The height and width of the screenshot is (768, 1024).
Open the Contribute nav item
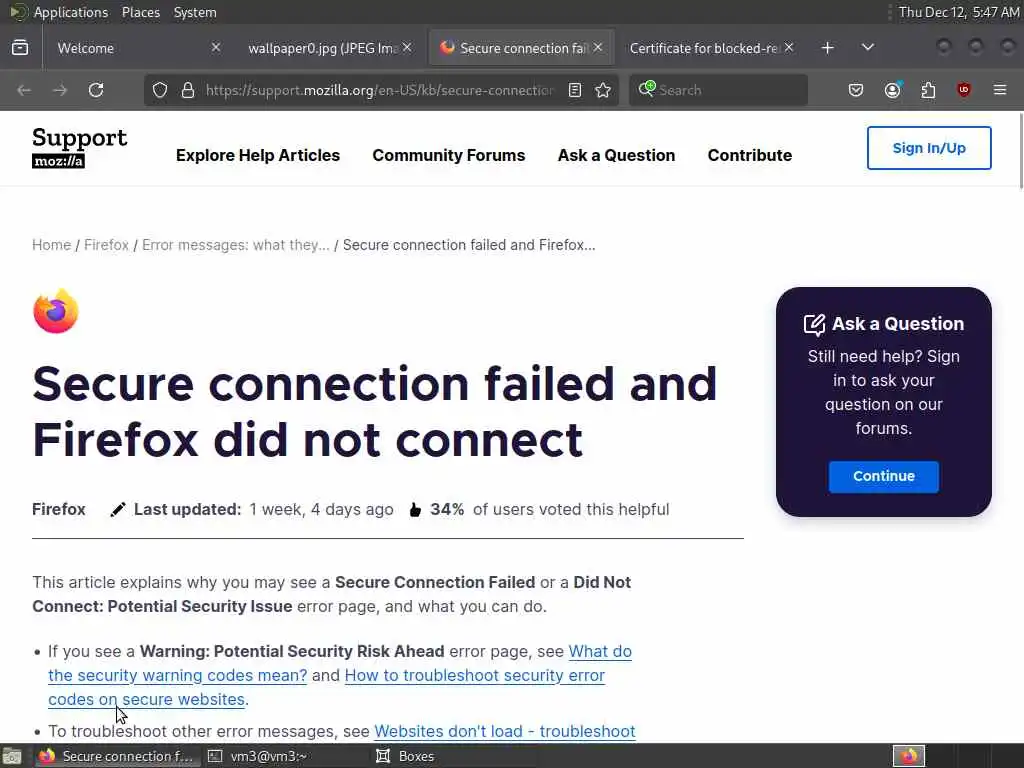750,155
